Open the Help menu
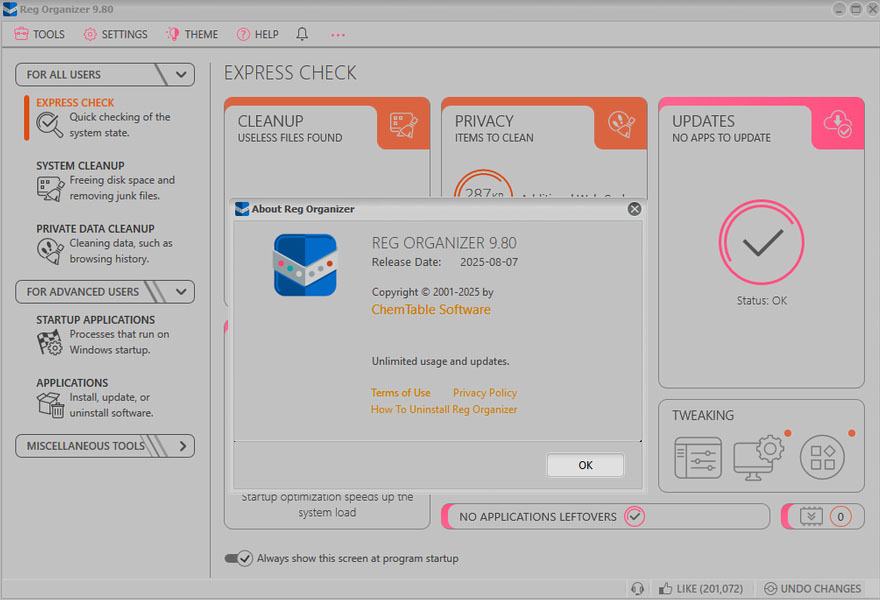This screenshot has width=880, height=600. point(258,34)
